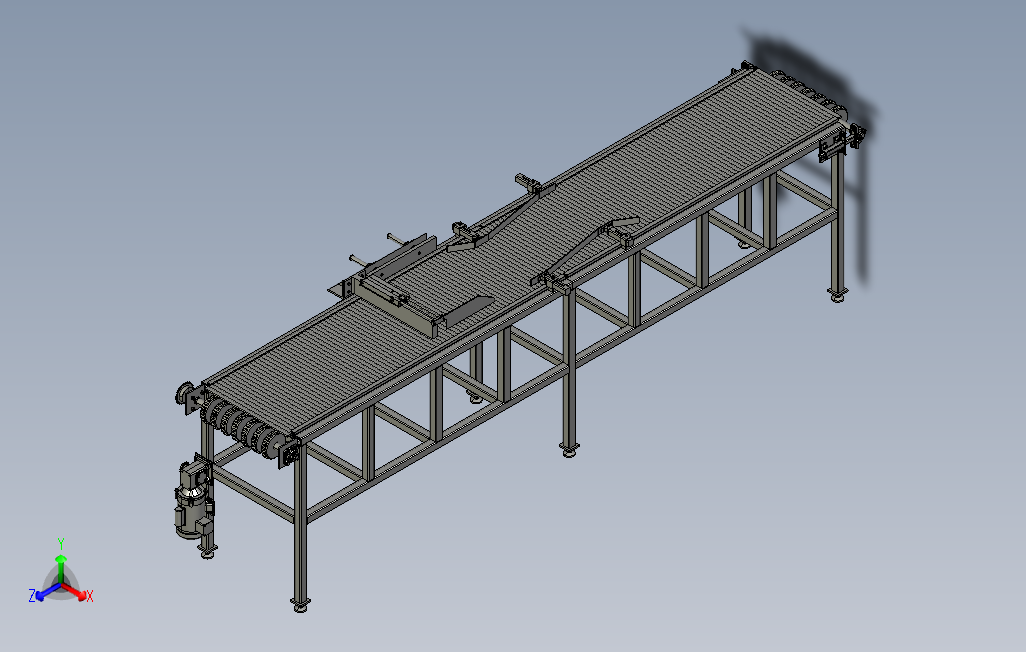
Task: Click the red X axis on triad
Action: coord(75,590)
